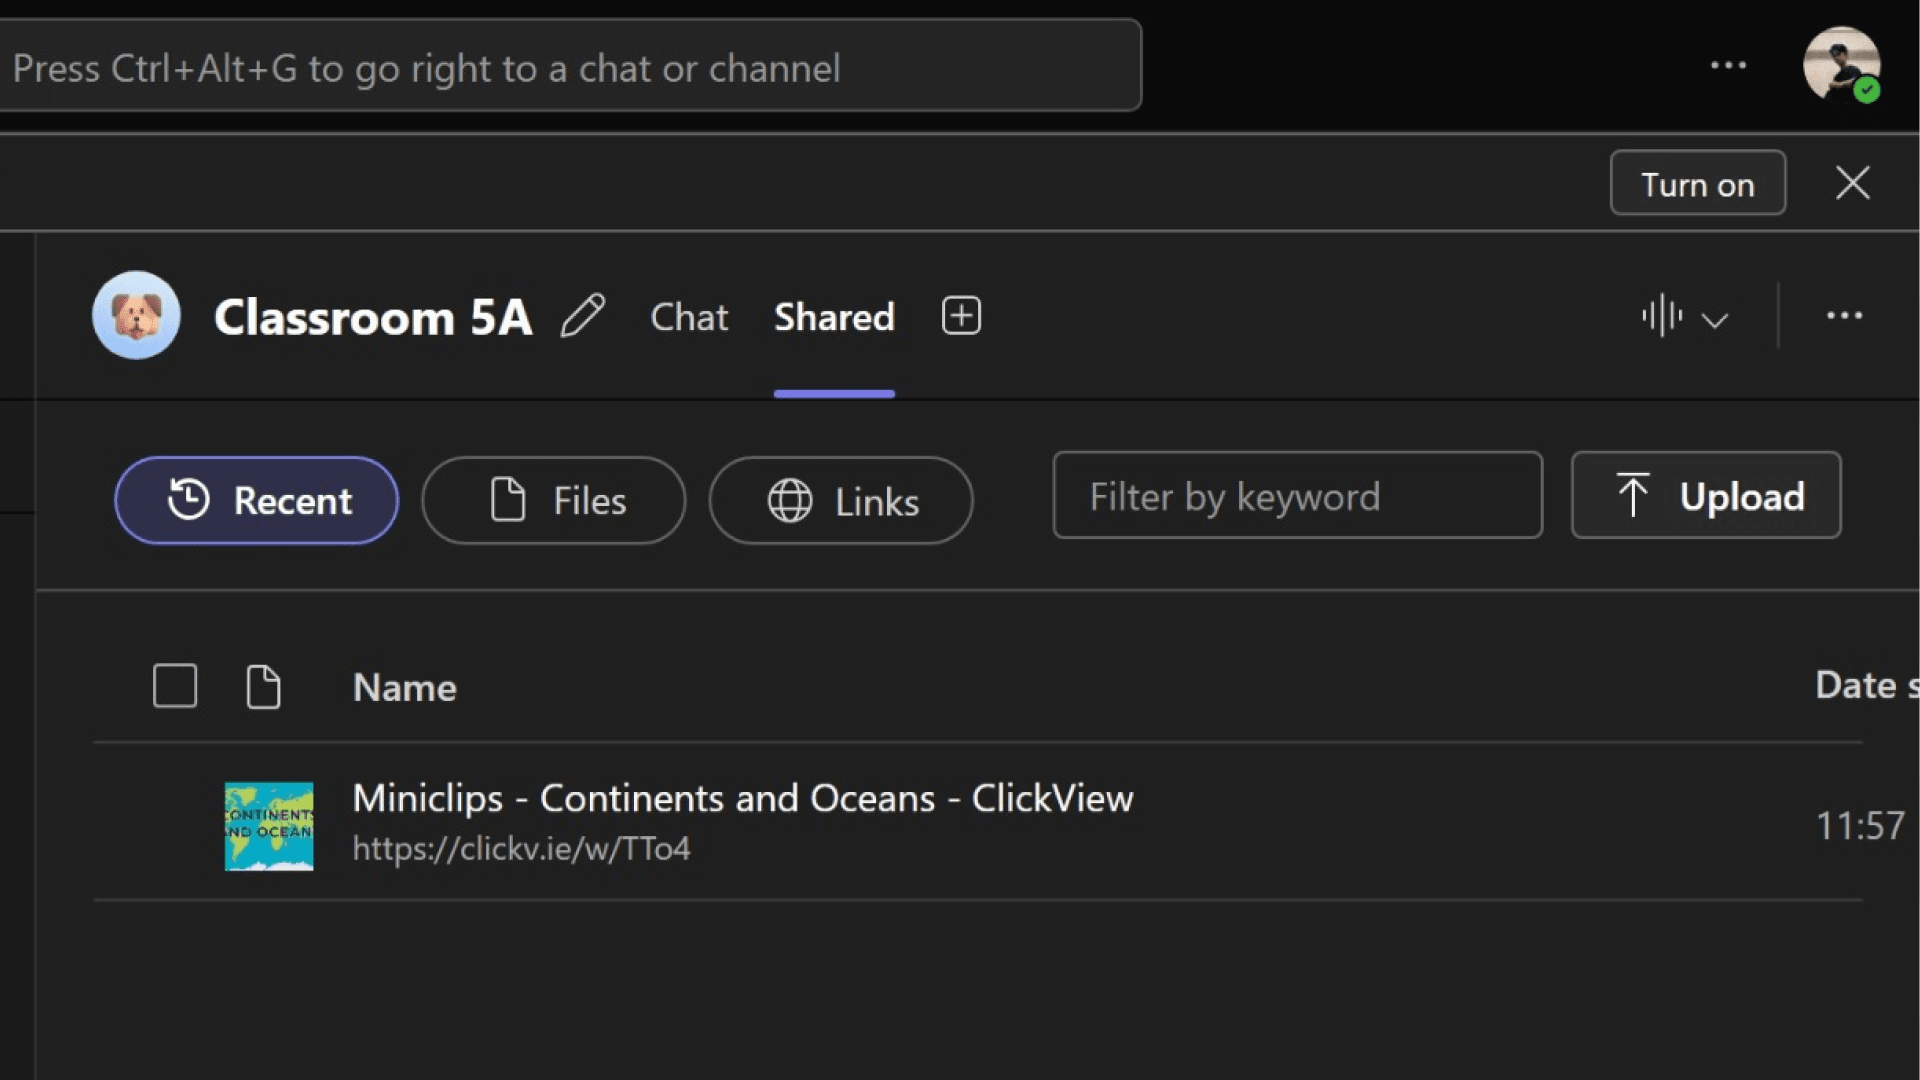Click the Filter by keyword field
This screenshot has height=1080, width=1920.
1297,496
